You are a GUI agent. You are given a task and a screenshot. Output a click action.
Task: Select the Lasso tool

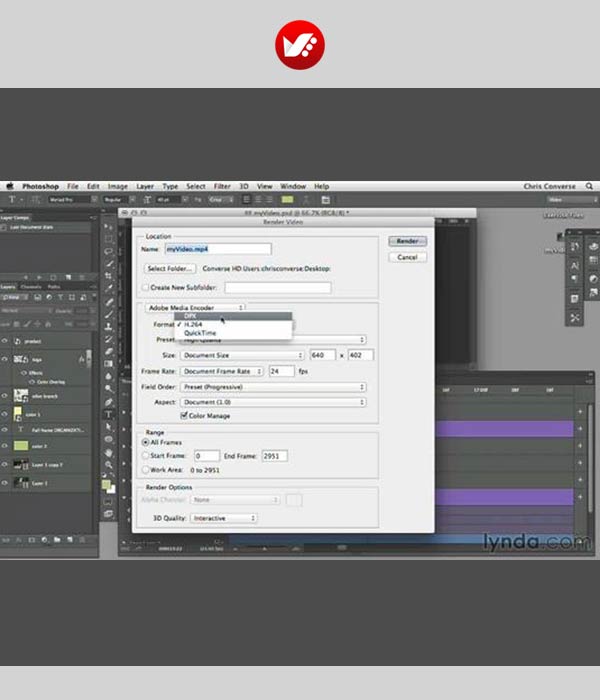click(108, 251)
